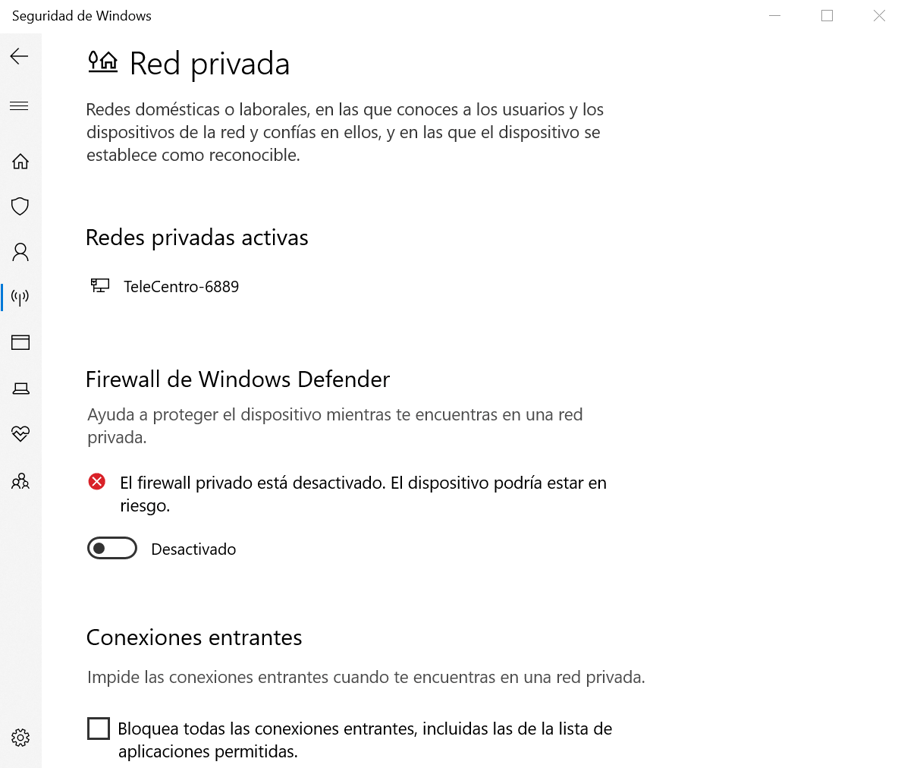Open the App and browser control icon
Screen dimensions: 898x768
[20, 342]
